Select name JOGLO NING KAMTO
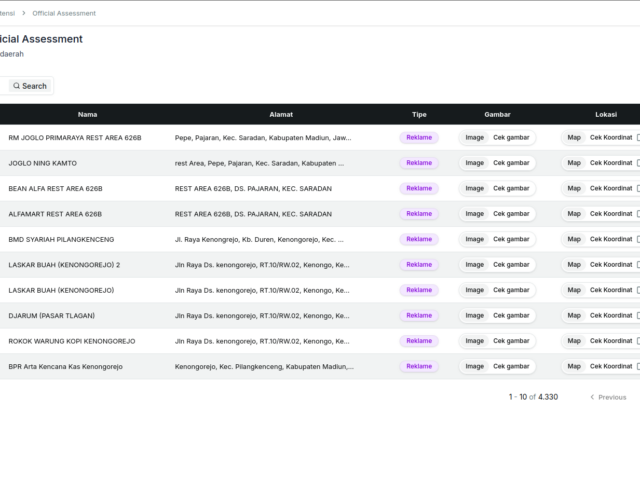 coord(42,163)
